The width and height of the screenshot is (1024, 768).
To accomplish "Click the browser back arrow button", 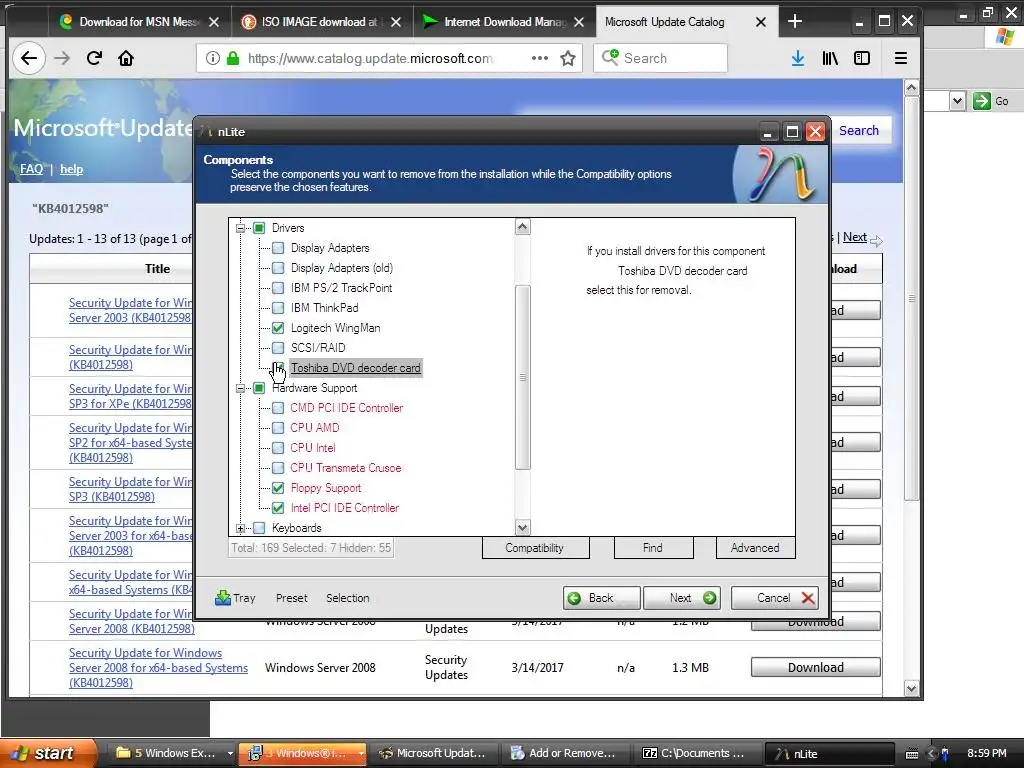I will [x=29, y=58].
